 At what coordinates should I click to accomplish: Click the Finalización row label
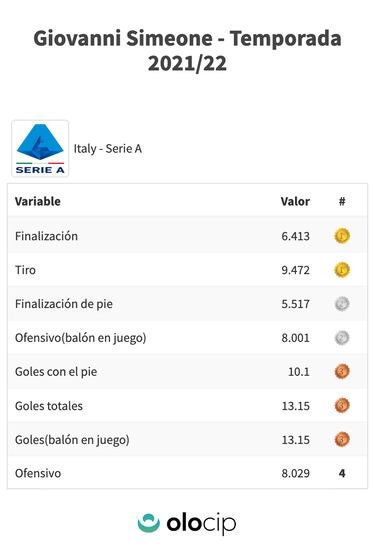coord(46,236)
